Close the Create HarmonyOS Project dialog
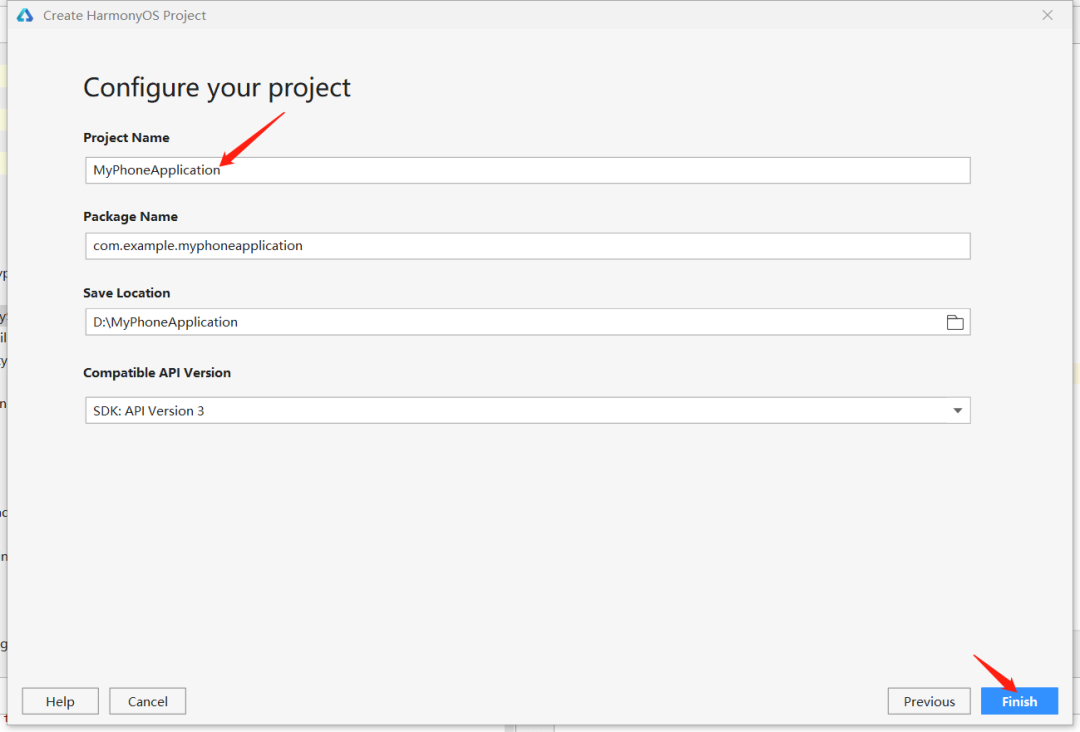The height and width of the screenshot is (732, 1080). point(1047,15)
